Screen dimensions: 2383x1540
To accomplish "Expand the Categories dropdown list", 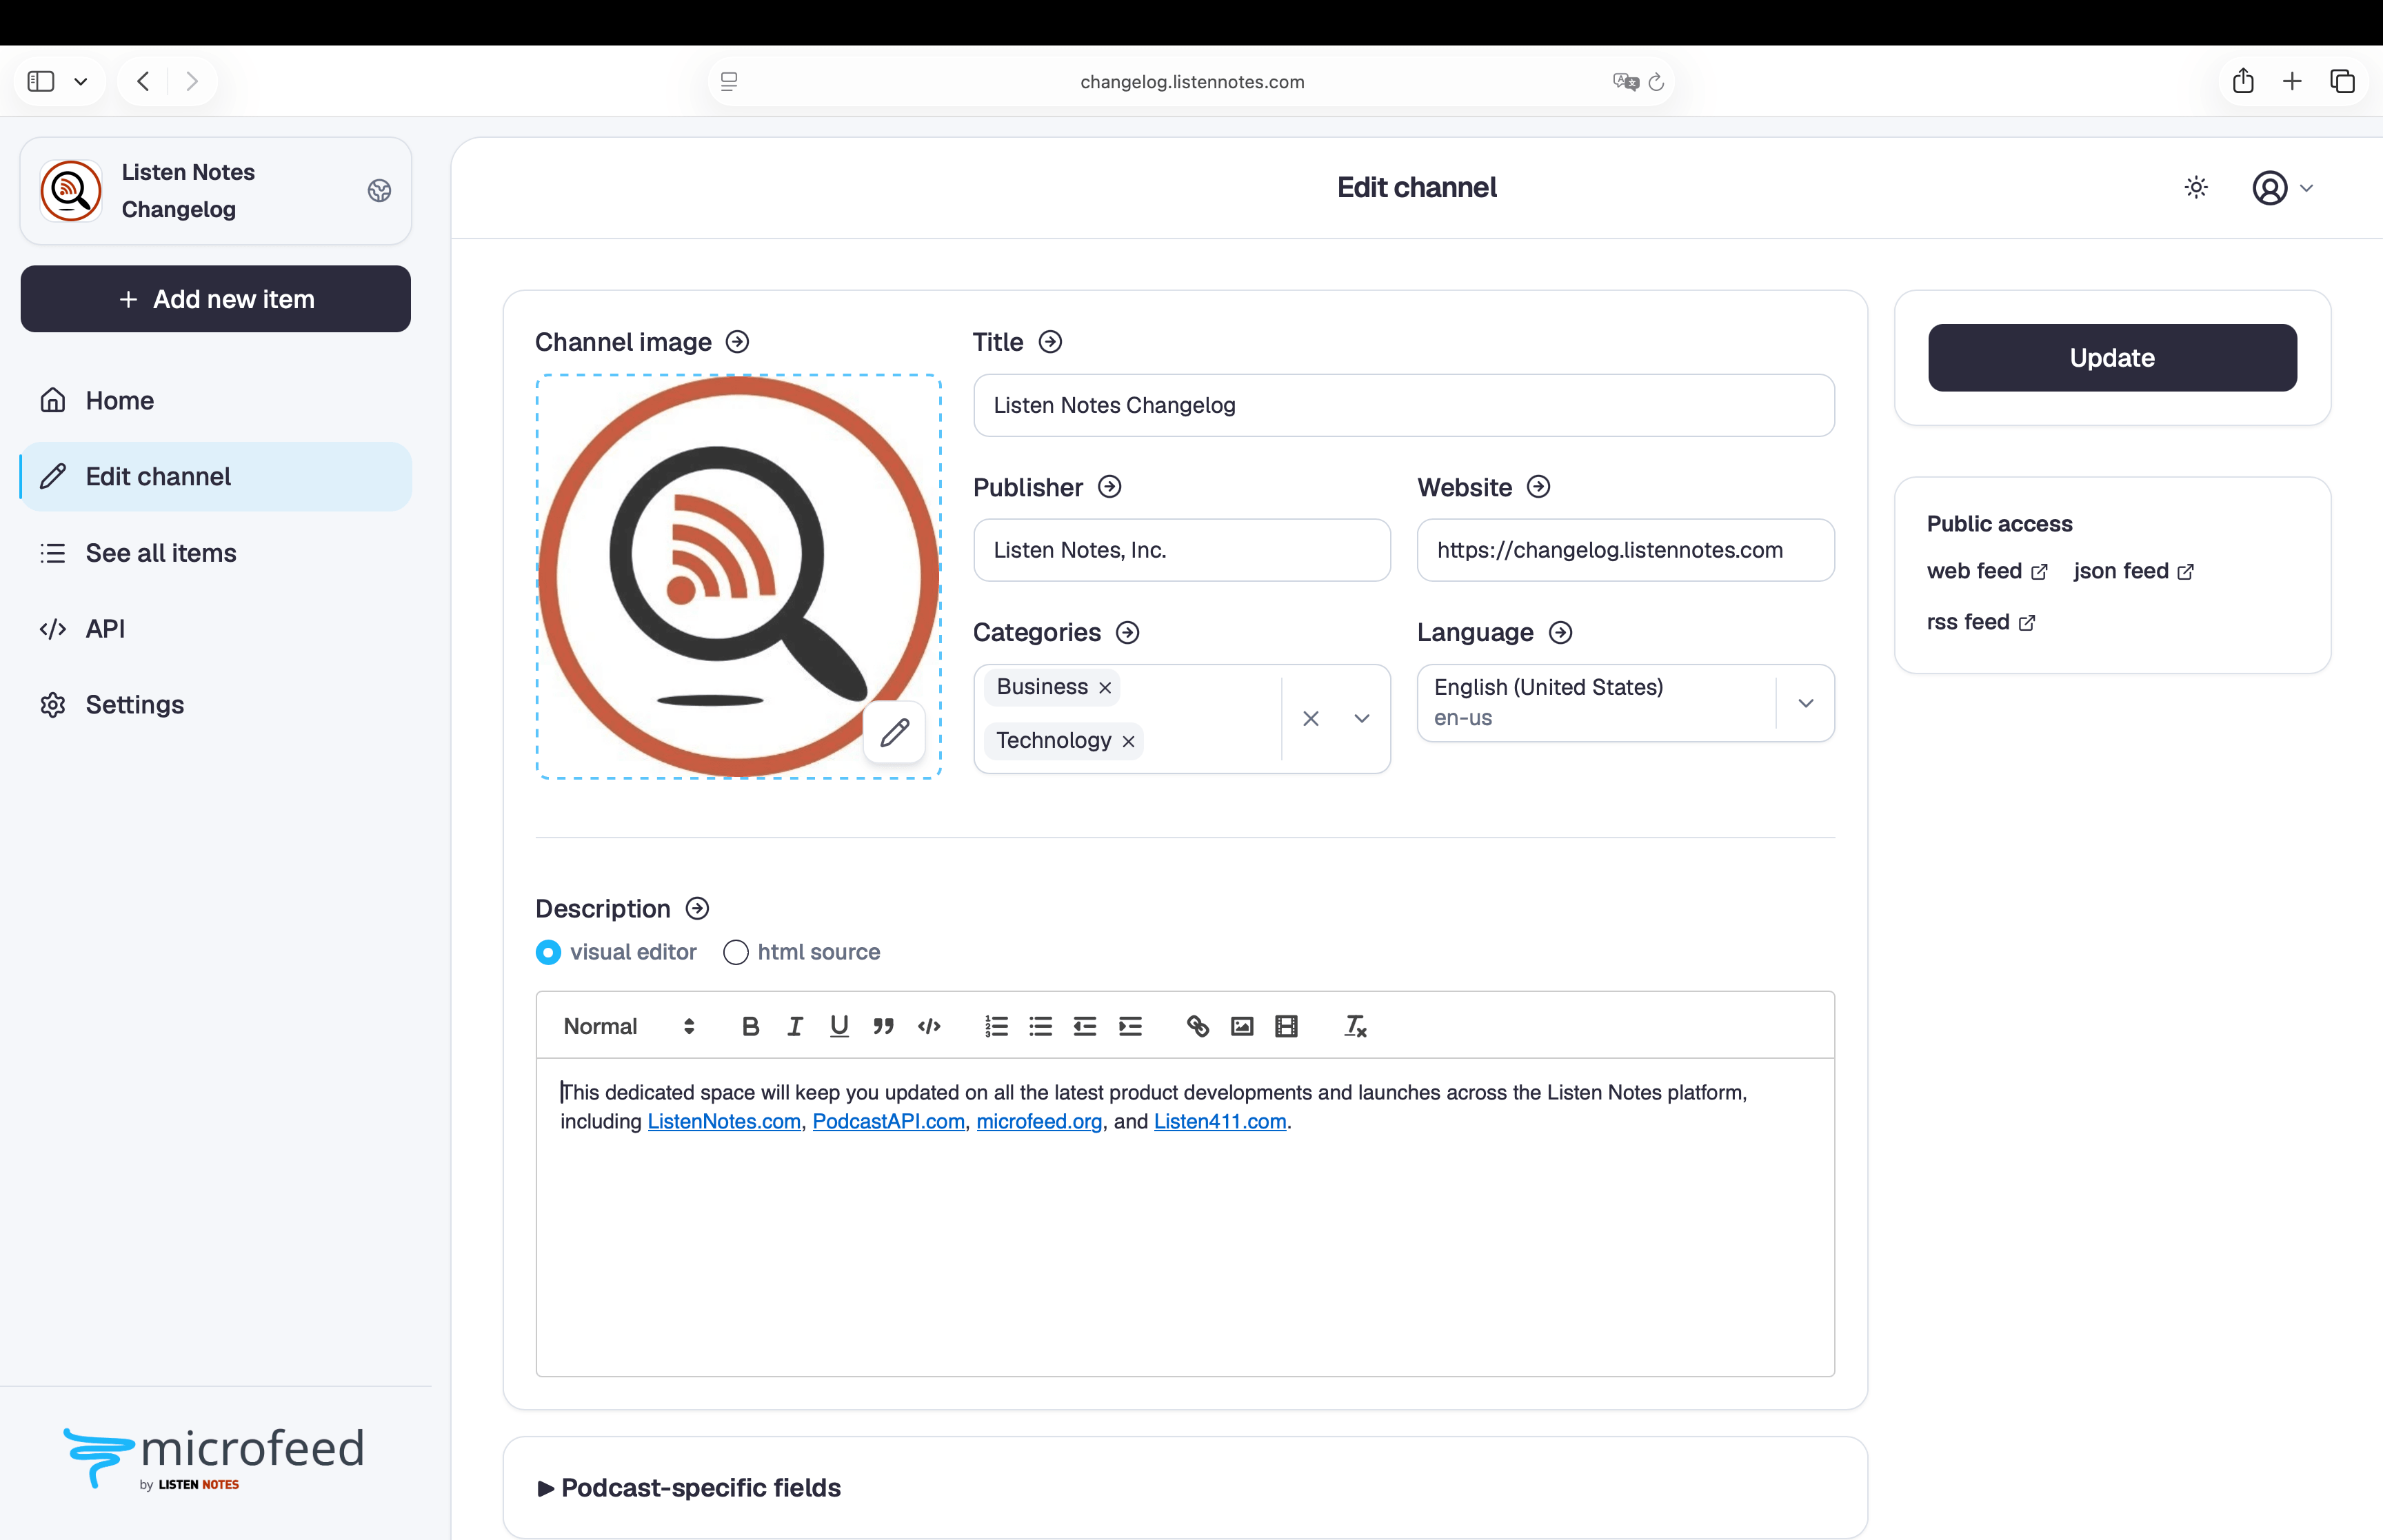I will [1362, 718].
